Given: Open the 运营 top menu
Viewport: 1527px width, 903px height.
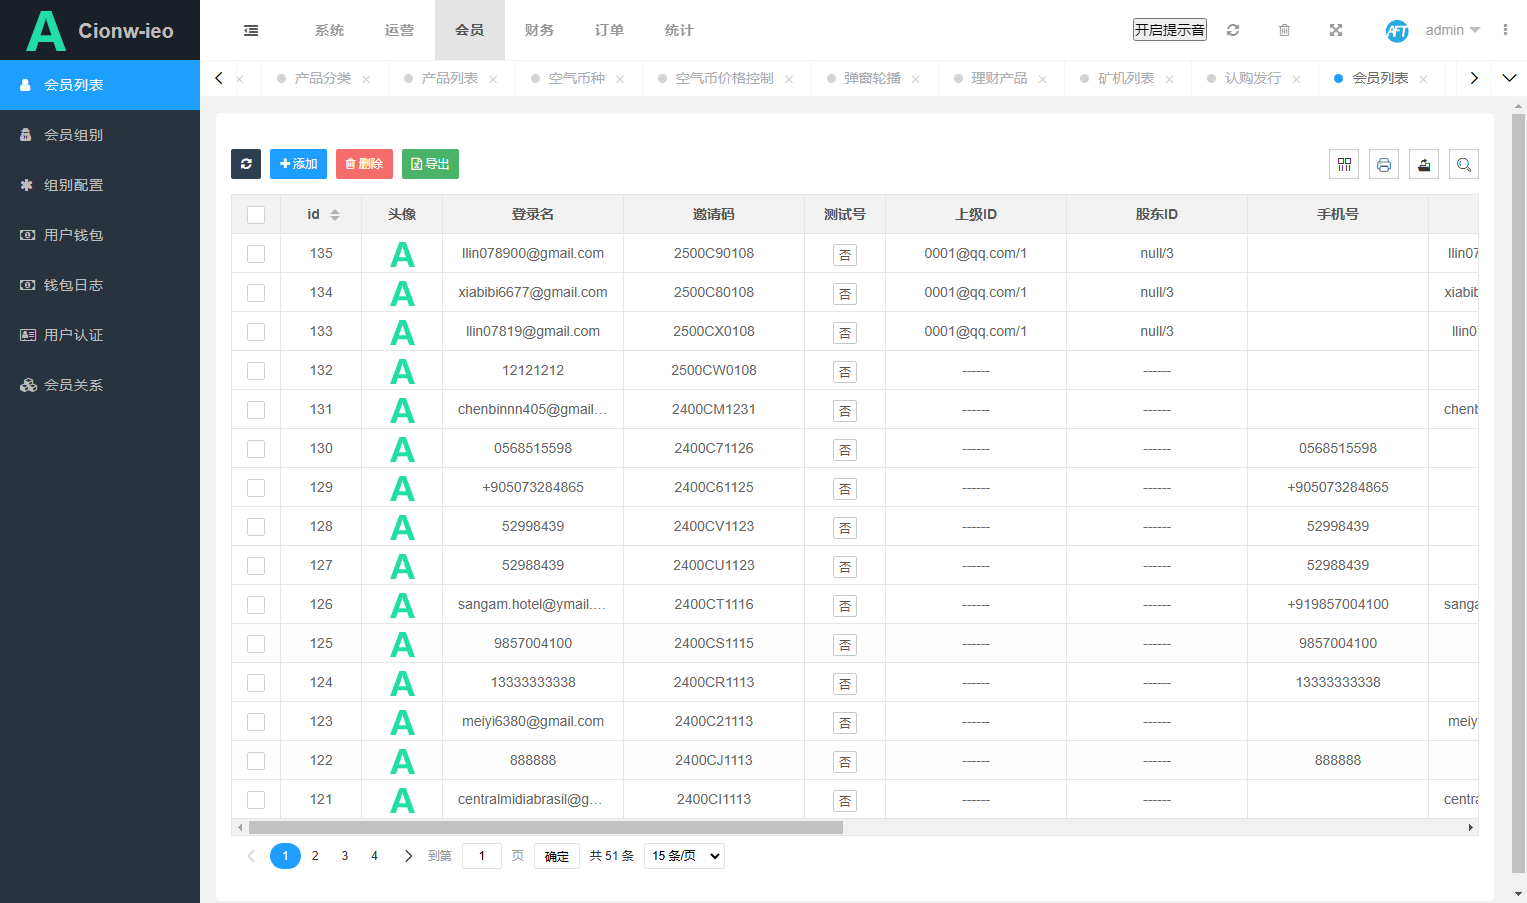Looking at the screenshot, I should [x=399, y=30].
